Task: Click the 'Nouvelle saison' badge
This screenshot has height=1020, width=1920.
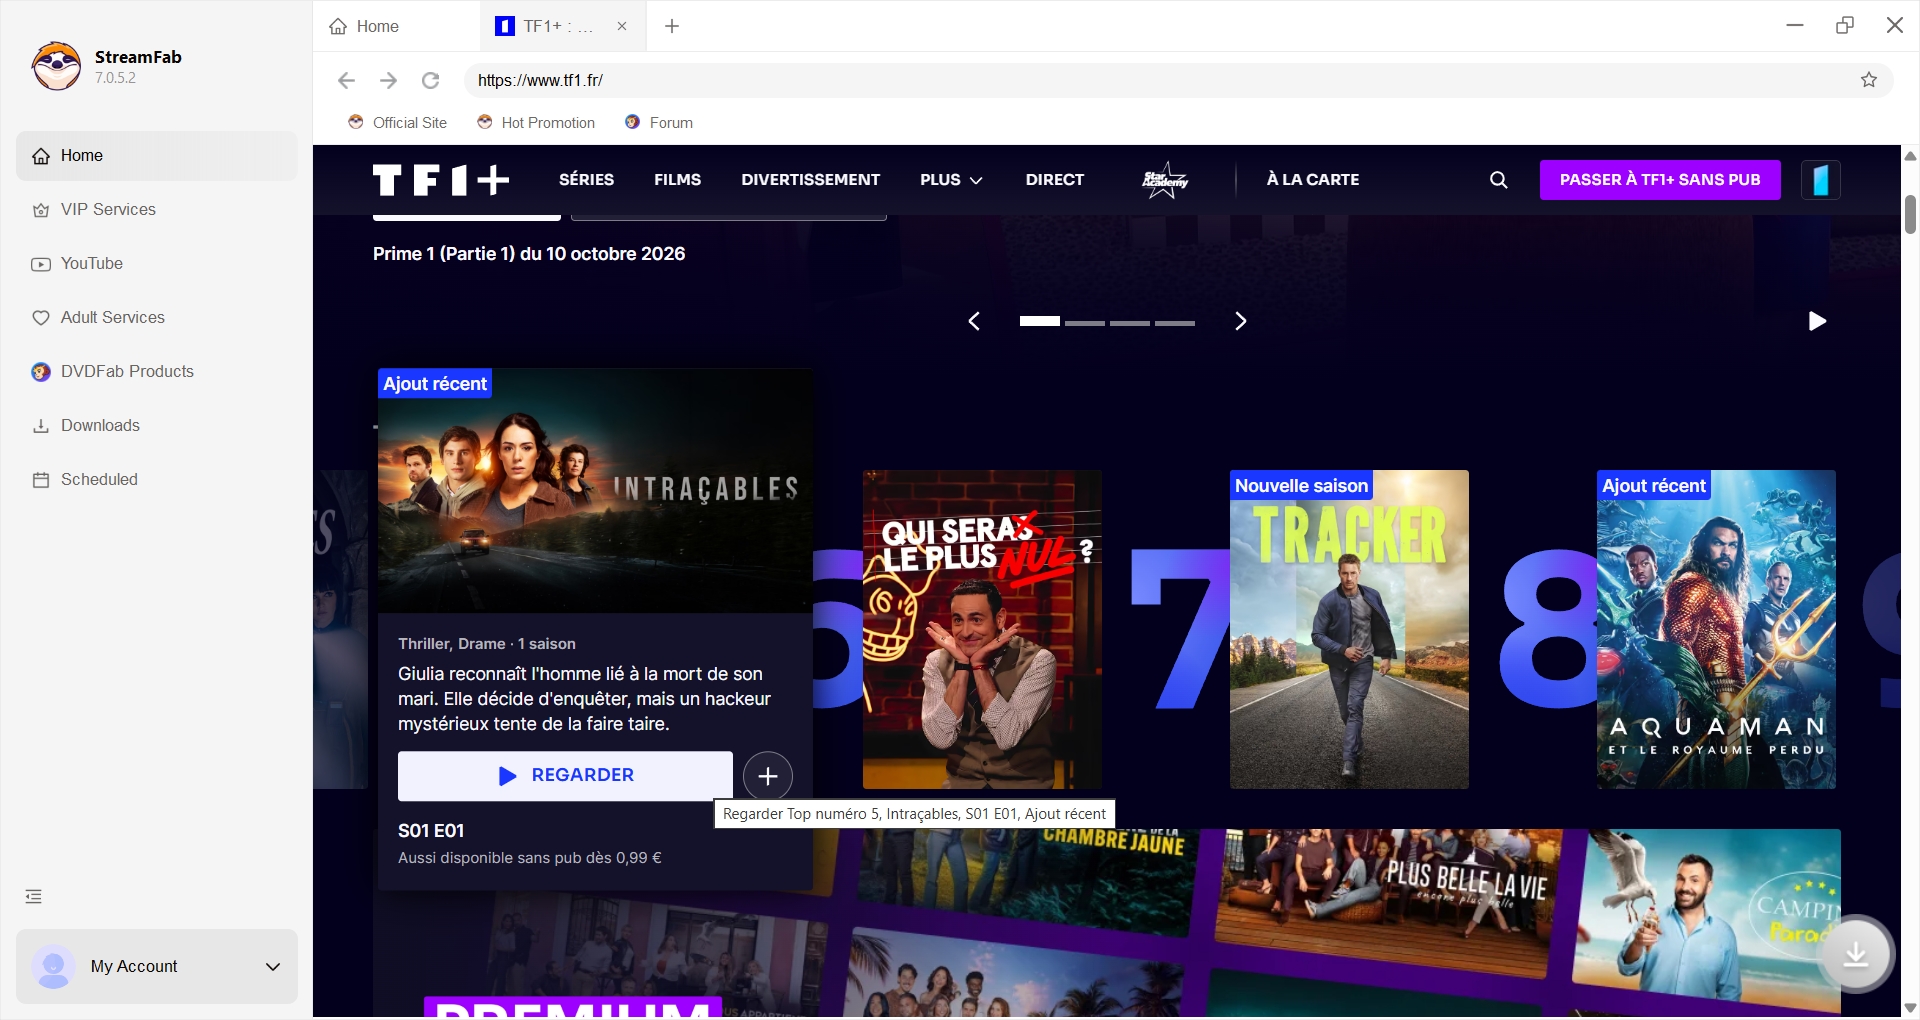Action: pos(1301,486)
